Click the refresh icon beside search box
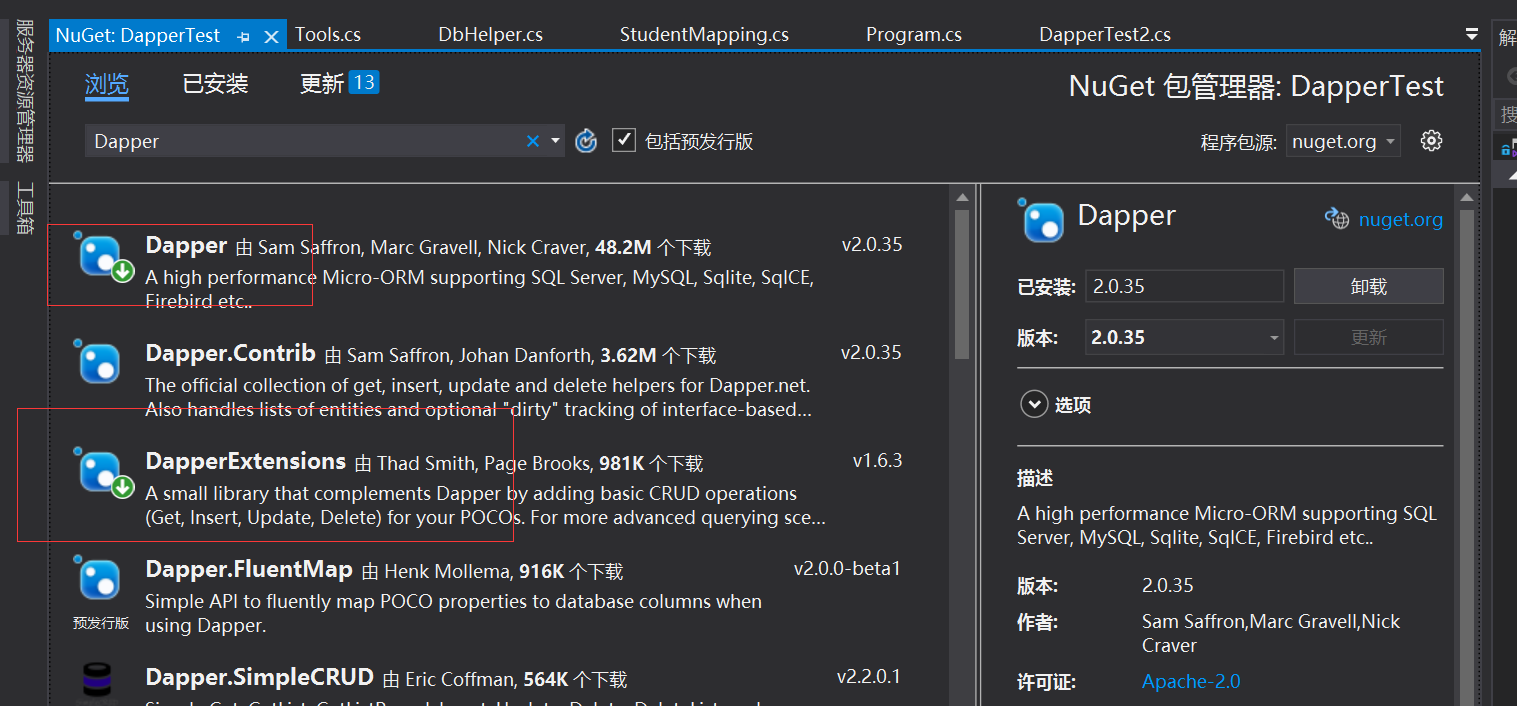The width and height of the screenshot is (1517, 706). point(586,141)
